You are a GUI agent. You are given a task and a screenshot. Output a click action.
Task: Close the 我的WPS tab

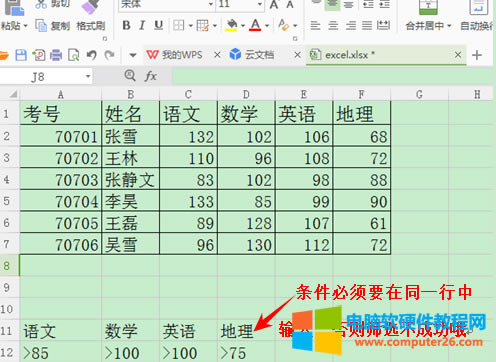tap(217, 55)
